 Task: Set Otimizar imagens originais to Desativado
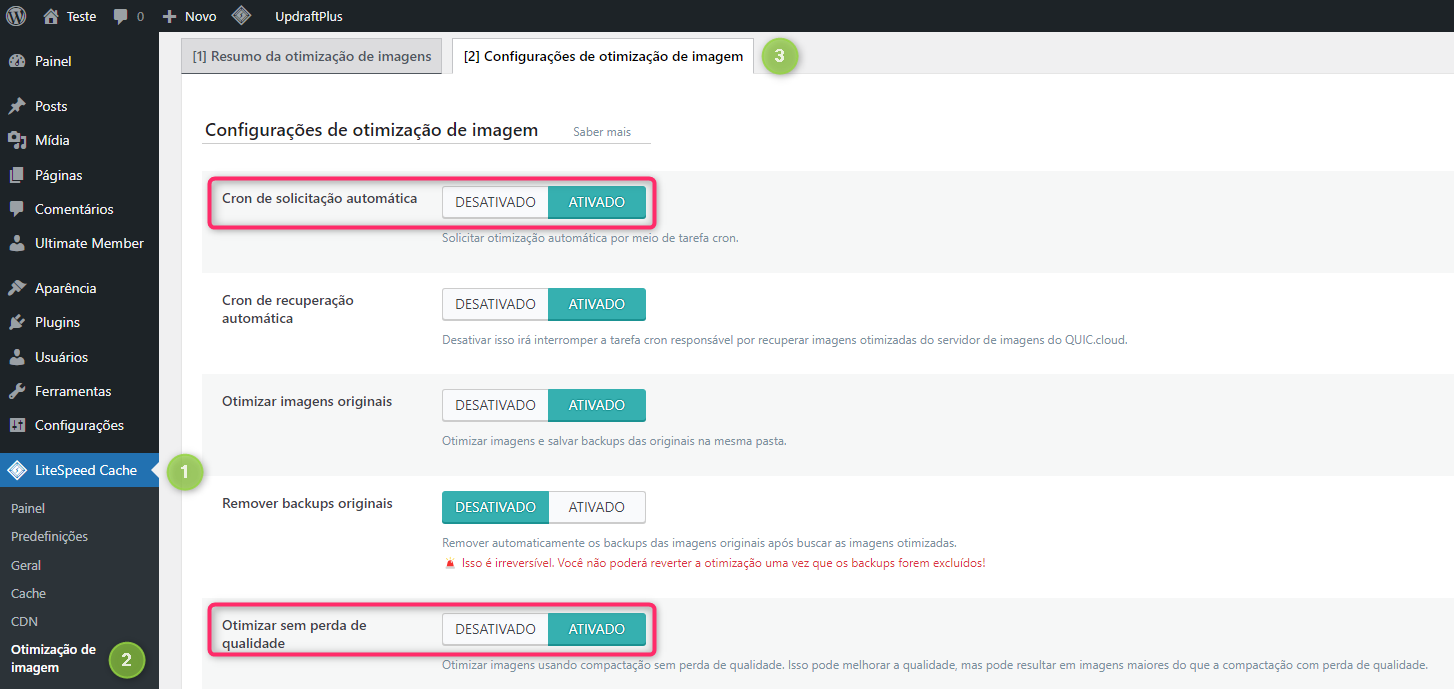coord(496,405)
